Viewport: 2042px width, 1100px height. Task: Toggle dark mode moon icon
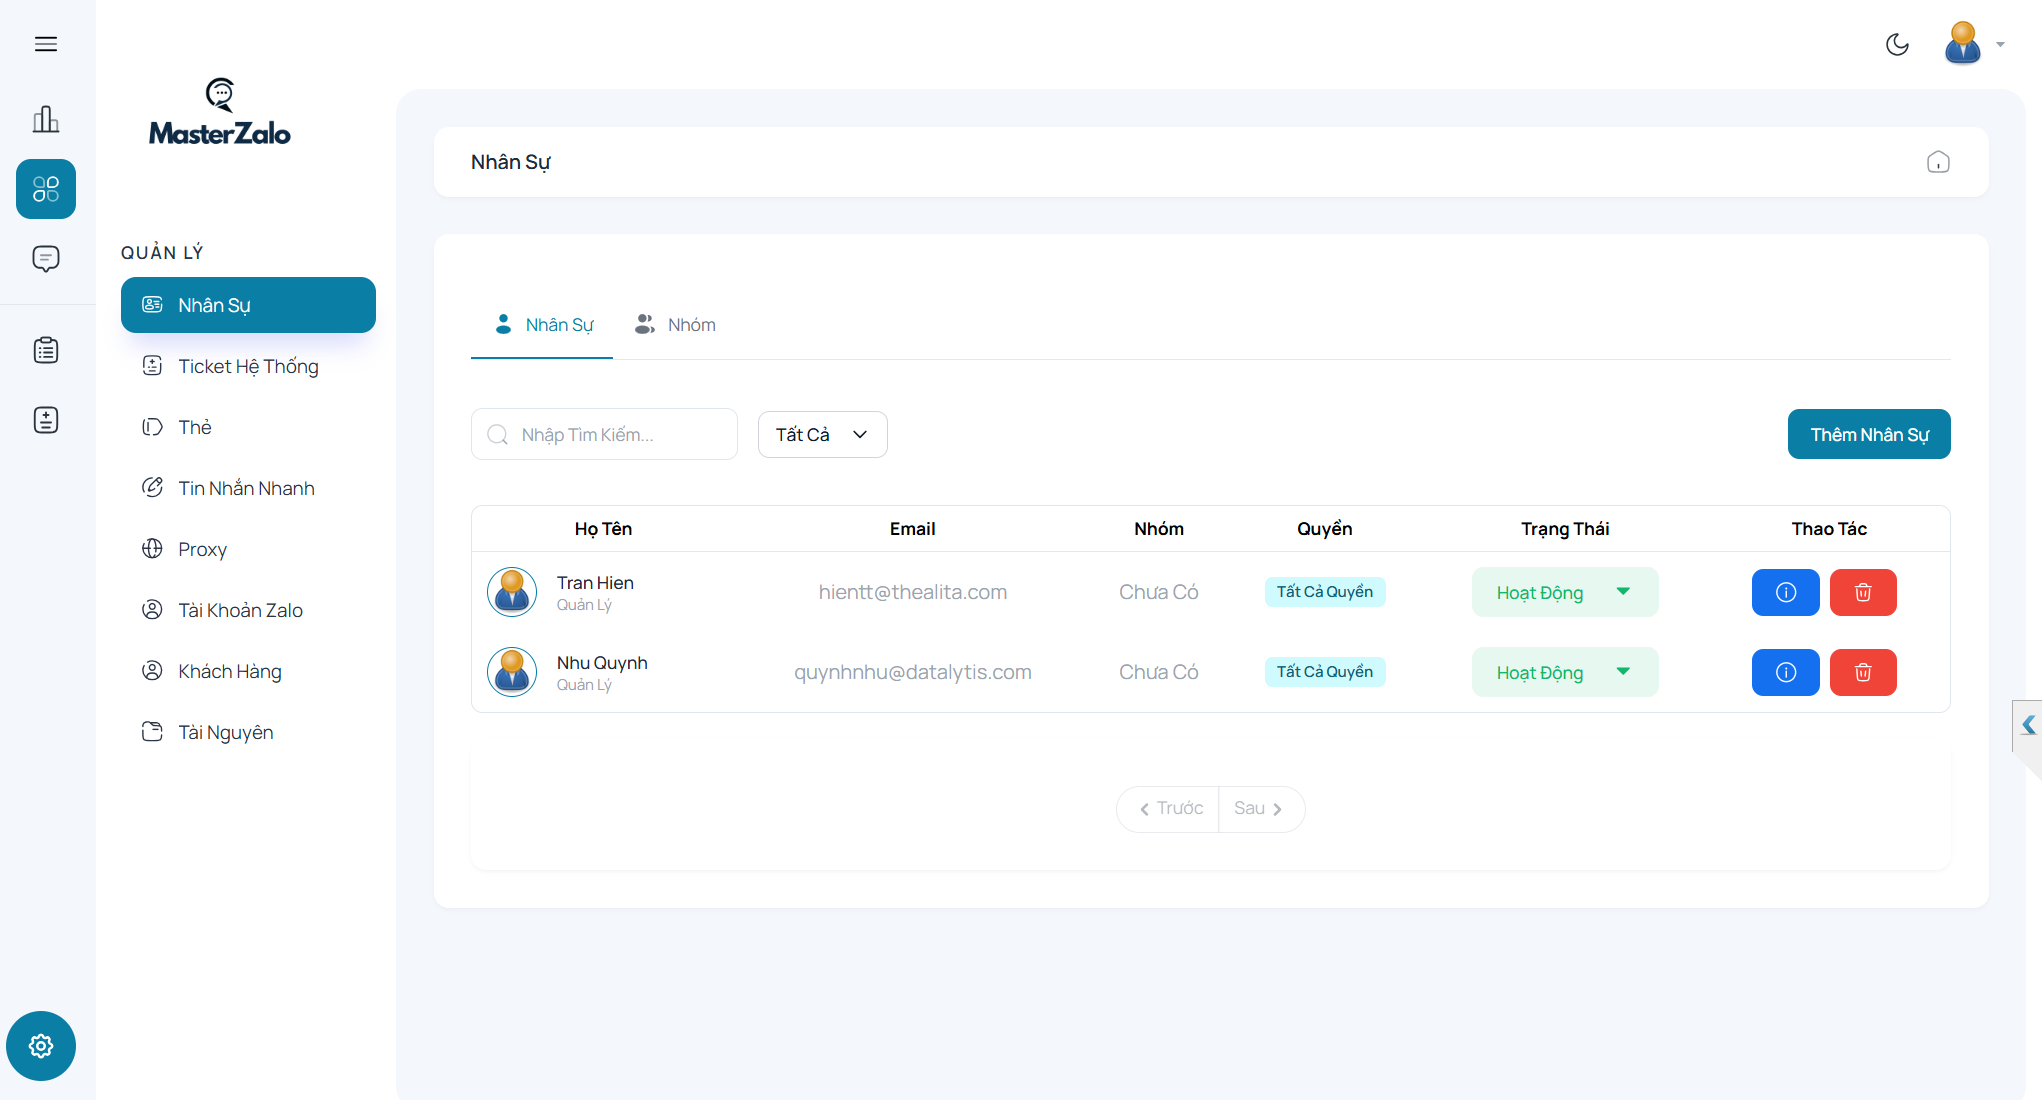coord(1897,44)
